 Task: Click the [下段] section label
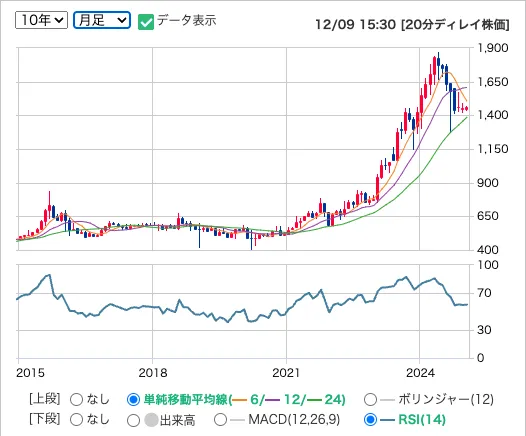[45, 419]
